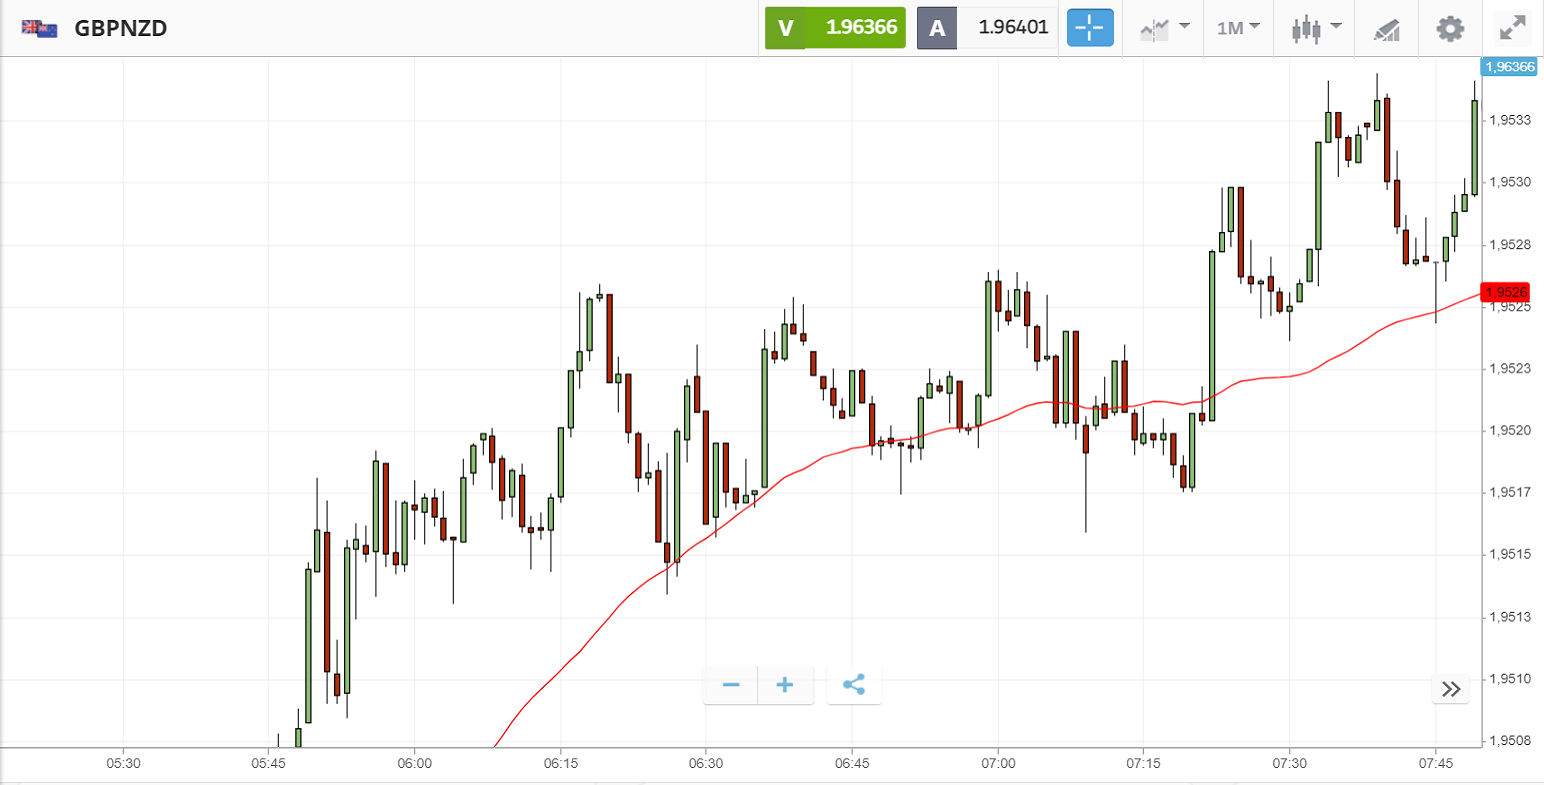Click the green V sell price button
This screenshot has height=785, width=1544.
tap(835, 28)
